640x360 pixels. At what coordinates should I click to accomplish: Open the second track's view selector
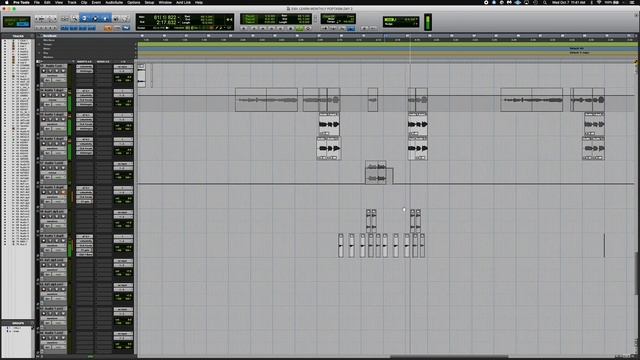[53, 100]
